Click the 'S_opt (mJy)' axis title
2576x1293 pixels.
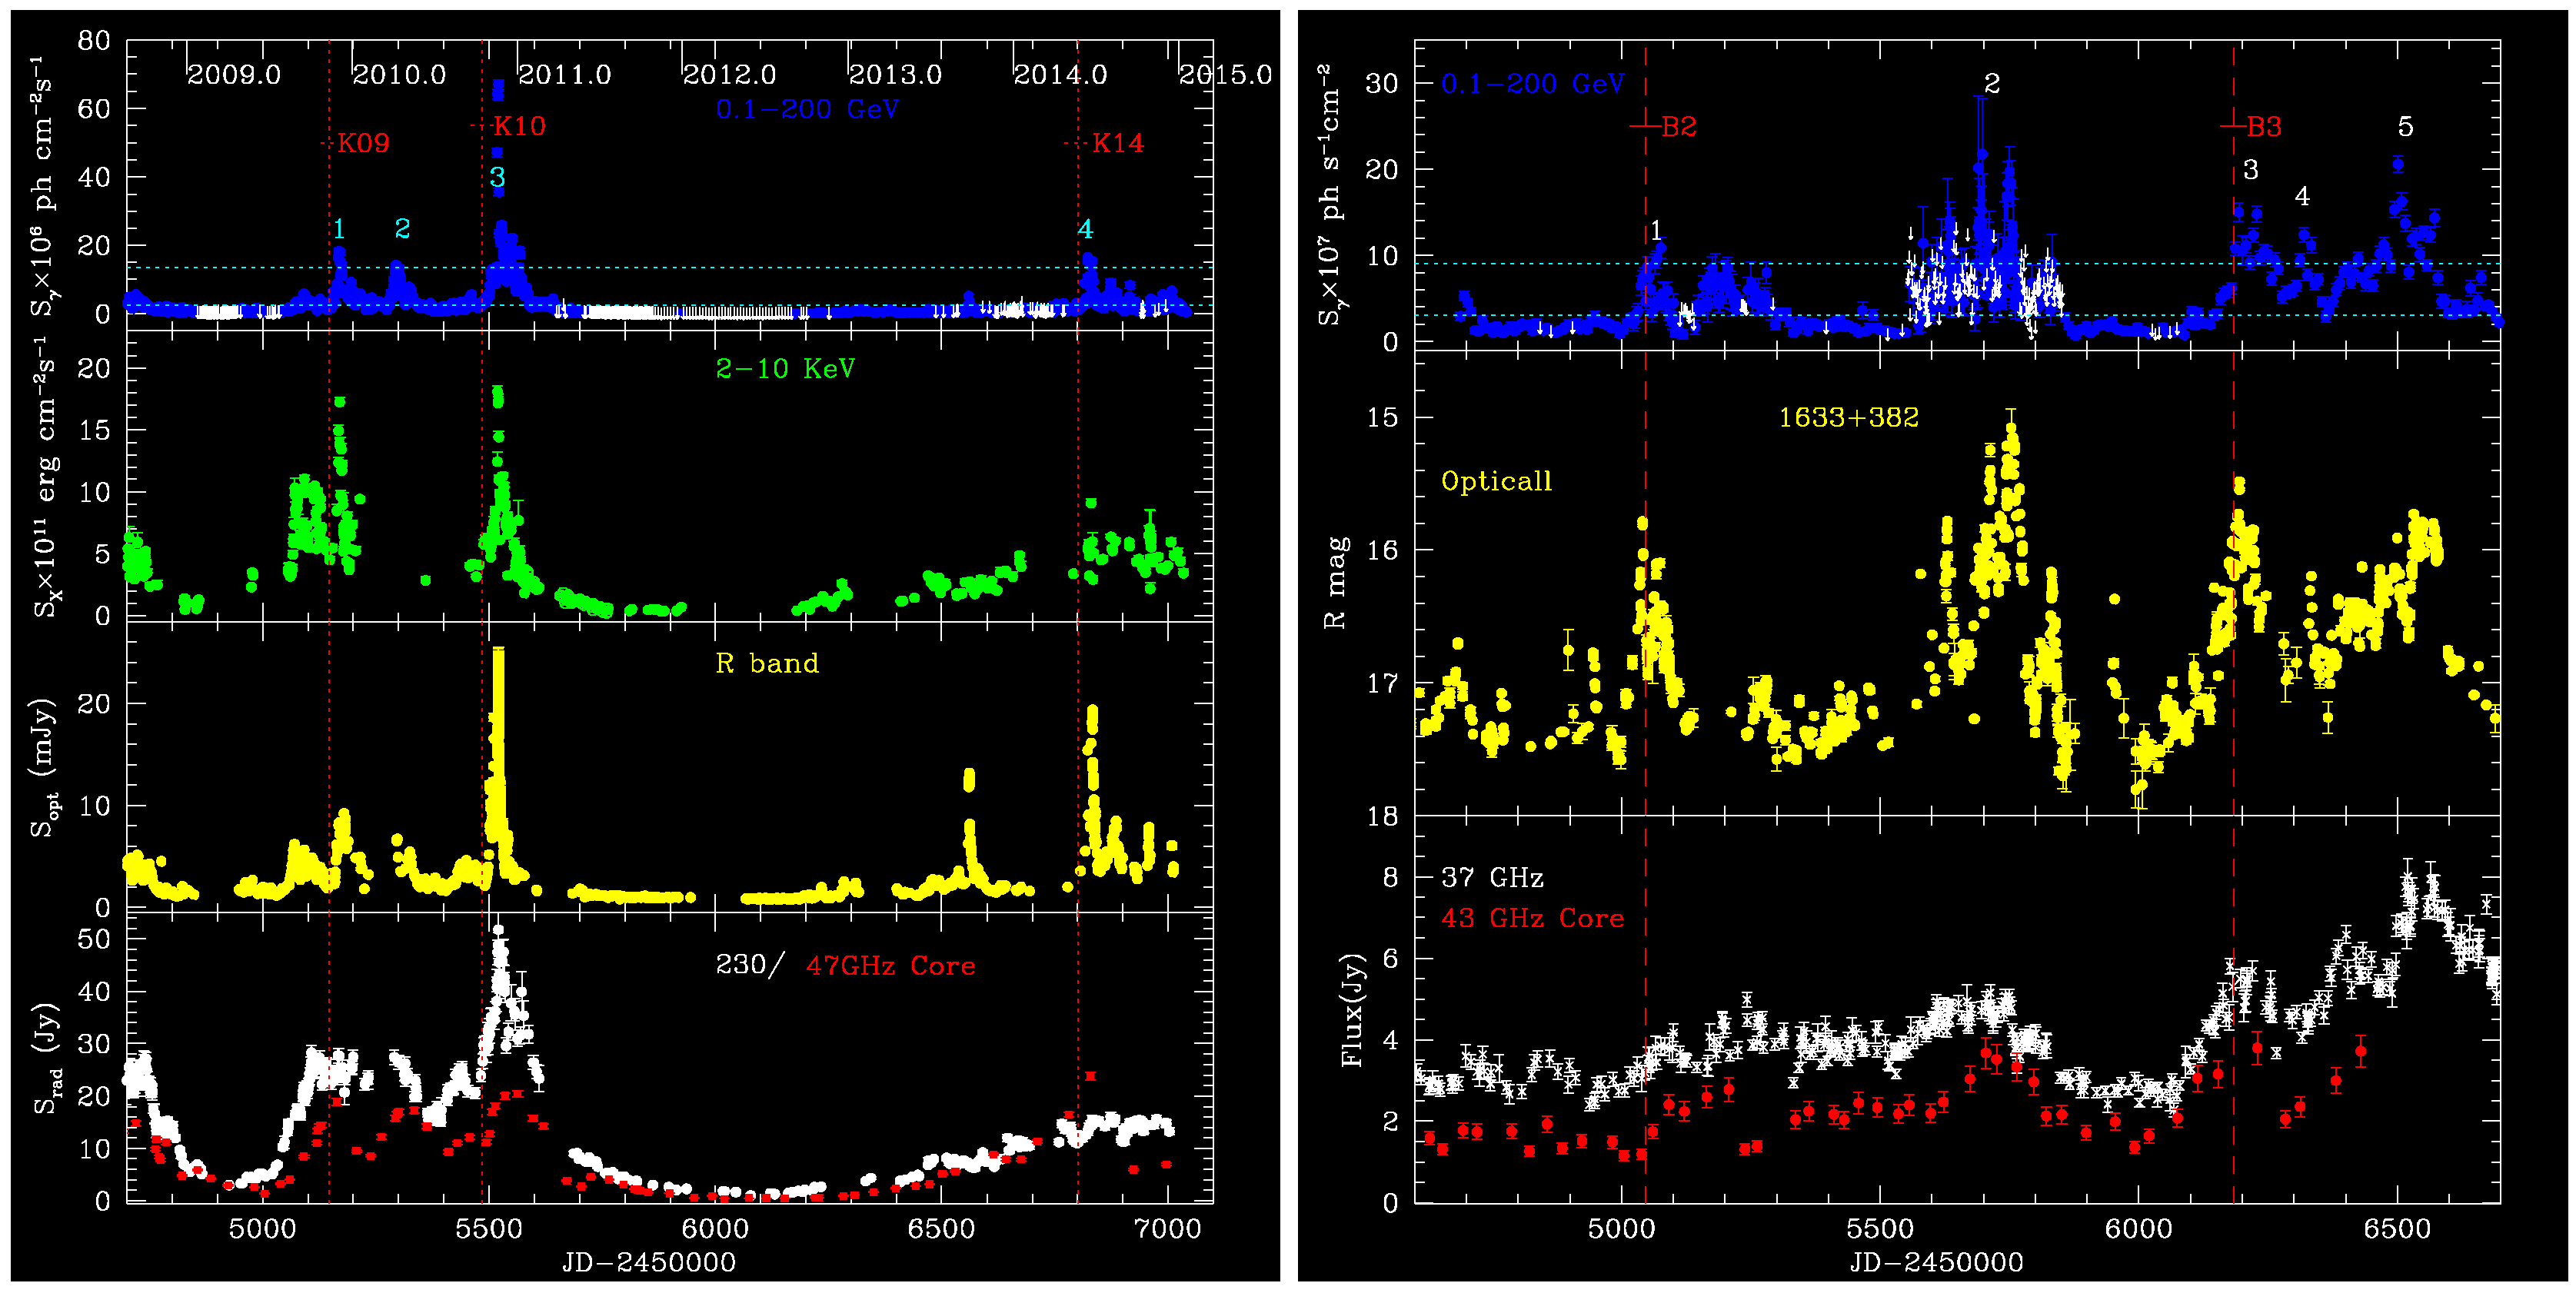pyautogui.click(x=43, y=766)
